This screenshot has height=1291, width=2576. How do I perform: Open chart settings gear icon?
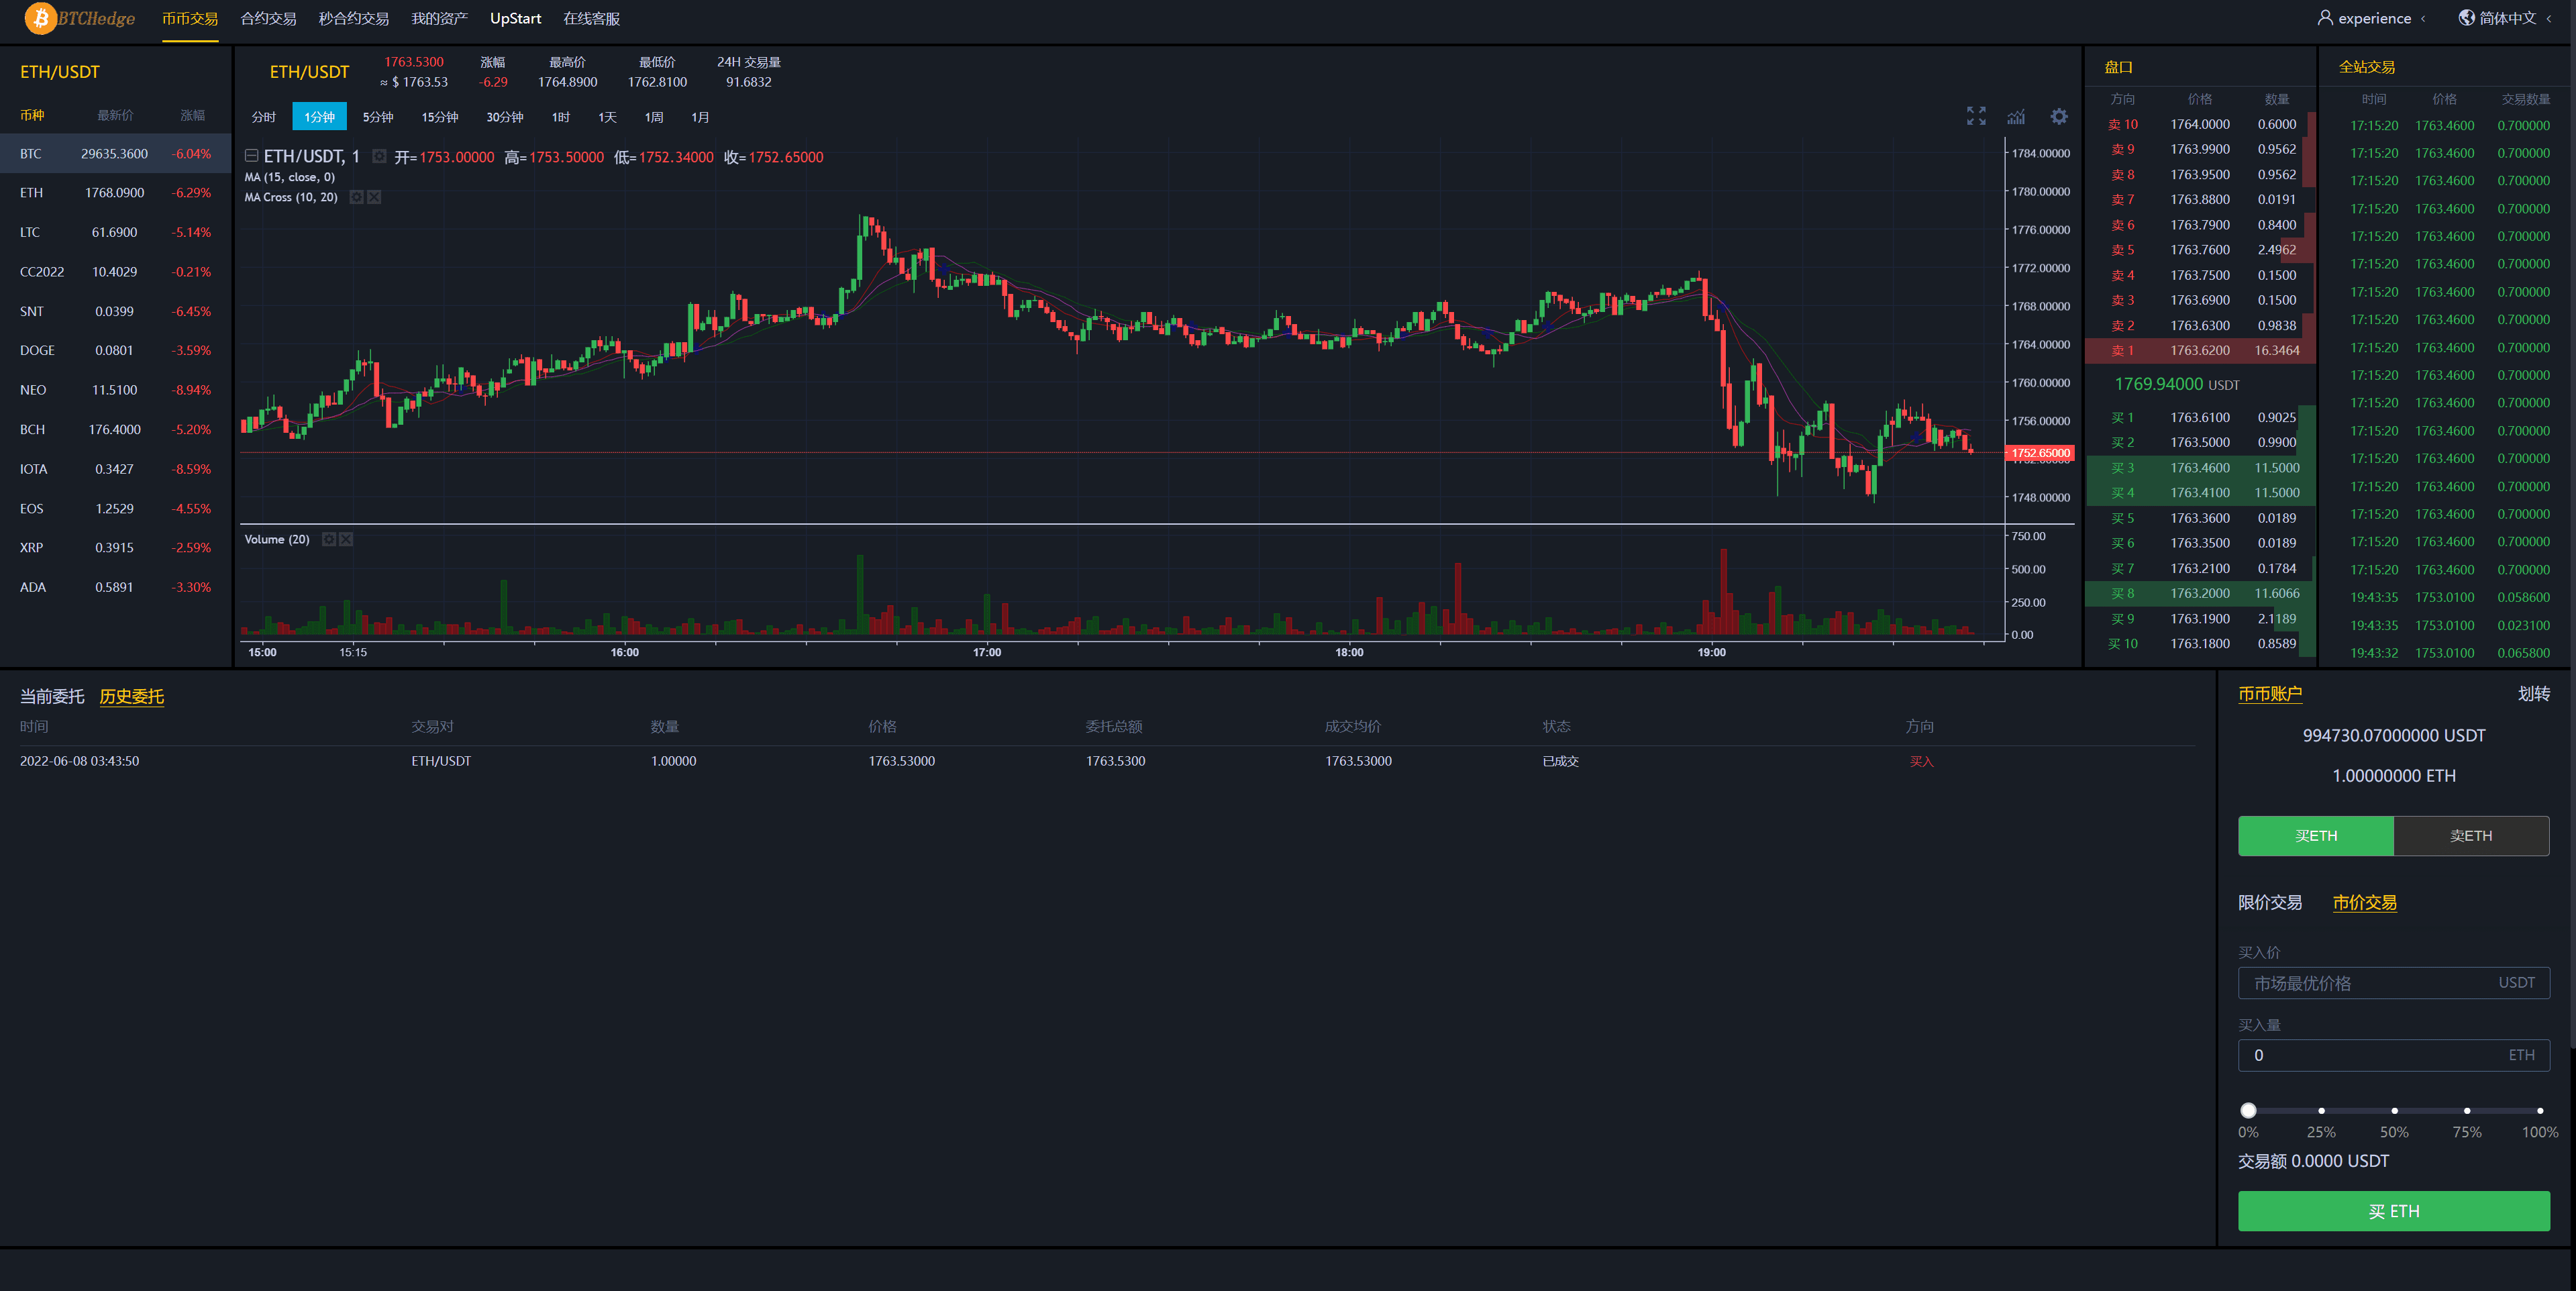click(x=2059, y=116)
